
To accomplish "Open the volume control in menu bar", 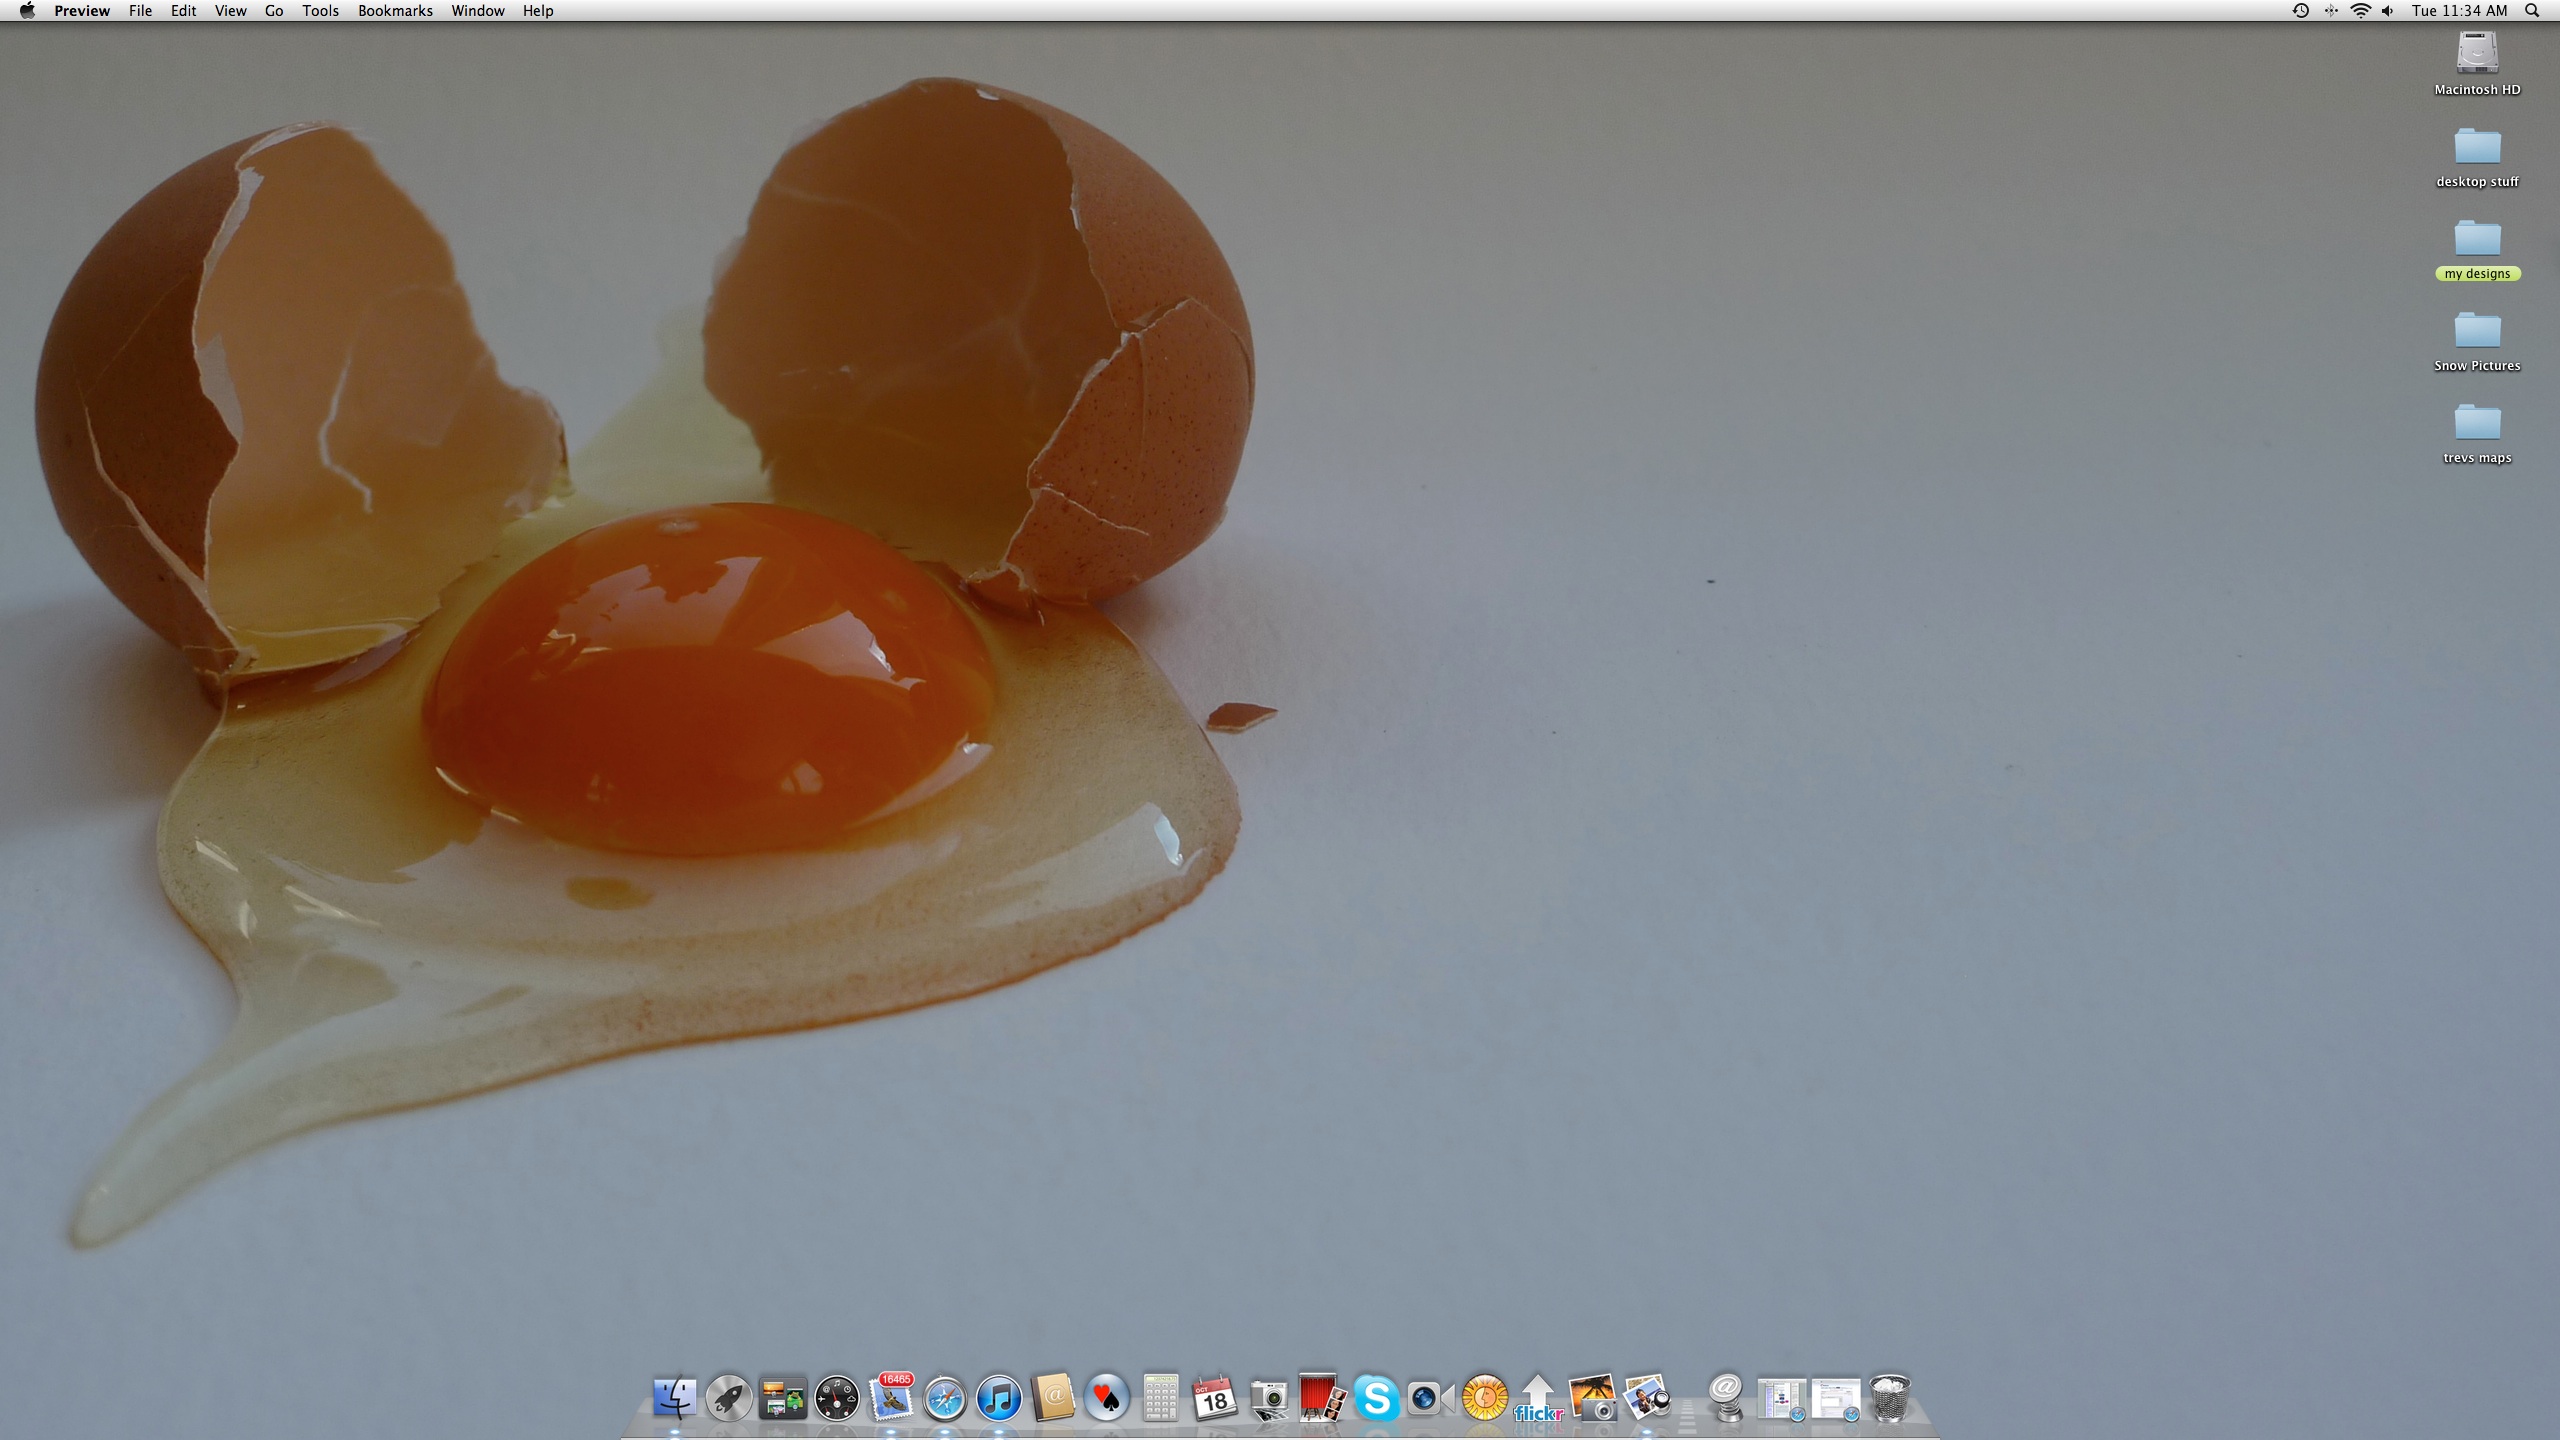I will pyautogui.click(x=2388, y=11).
